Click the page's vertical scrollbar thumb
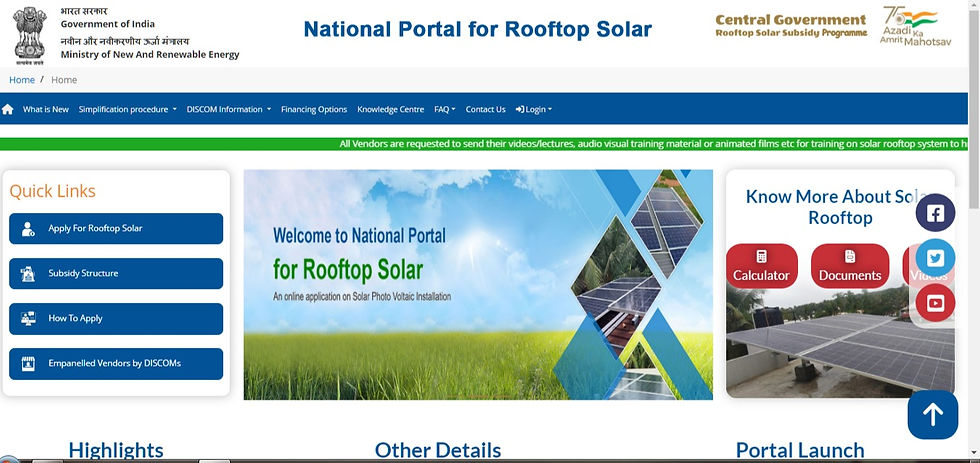 974,109
